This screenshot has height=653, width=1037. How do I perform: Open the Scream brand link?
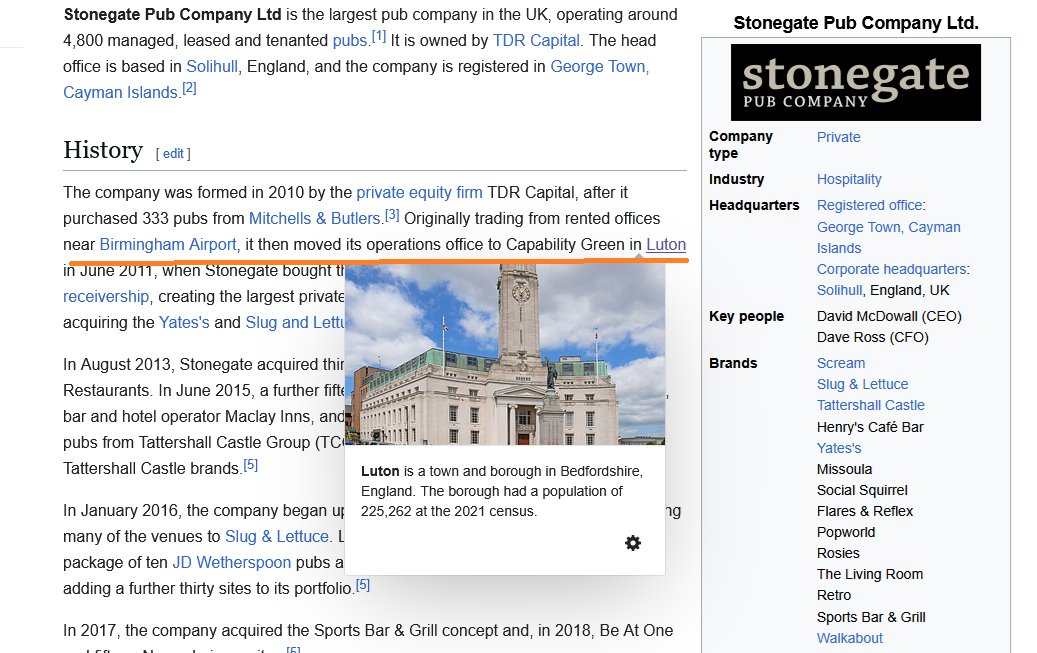841,363
